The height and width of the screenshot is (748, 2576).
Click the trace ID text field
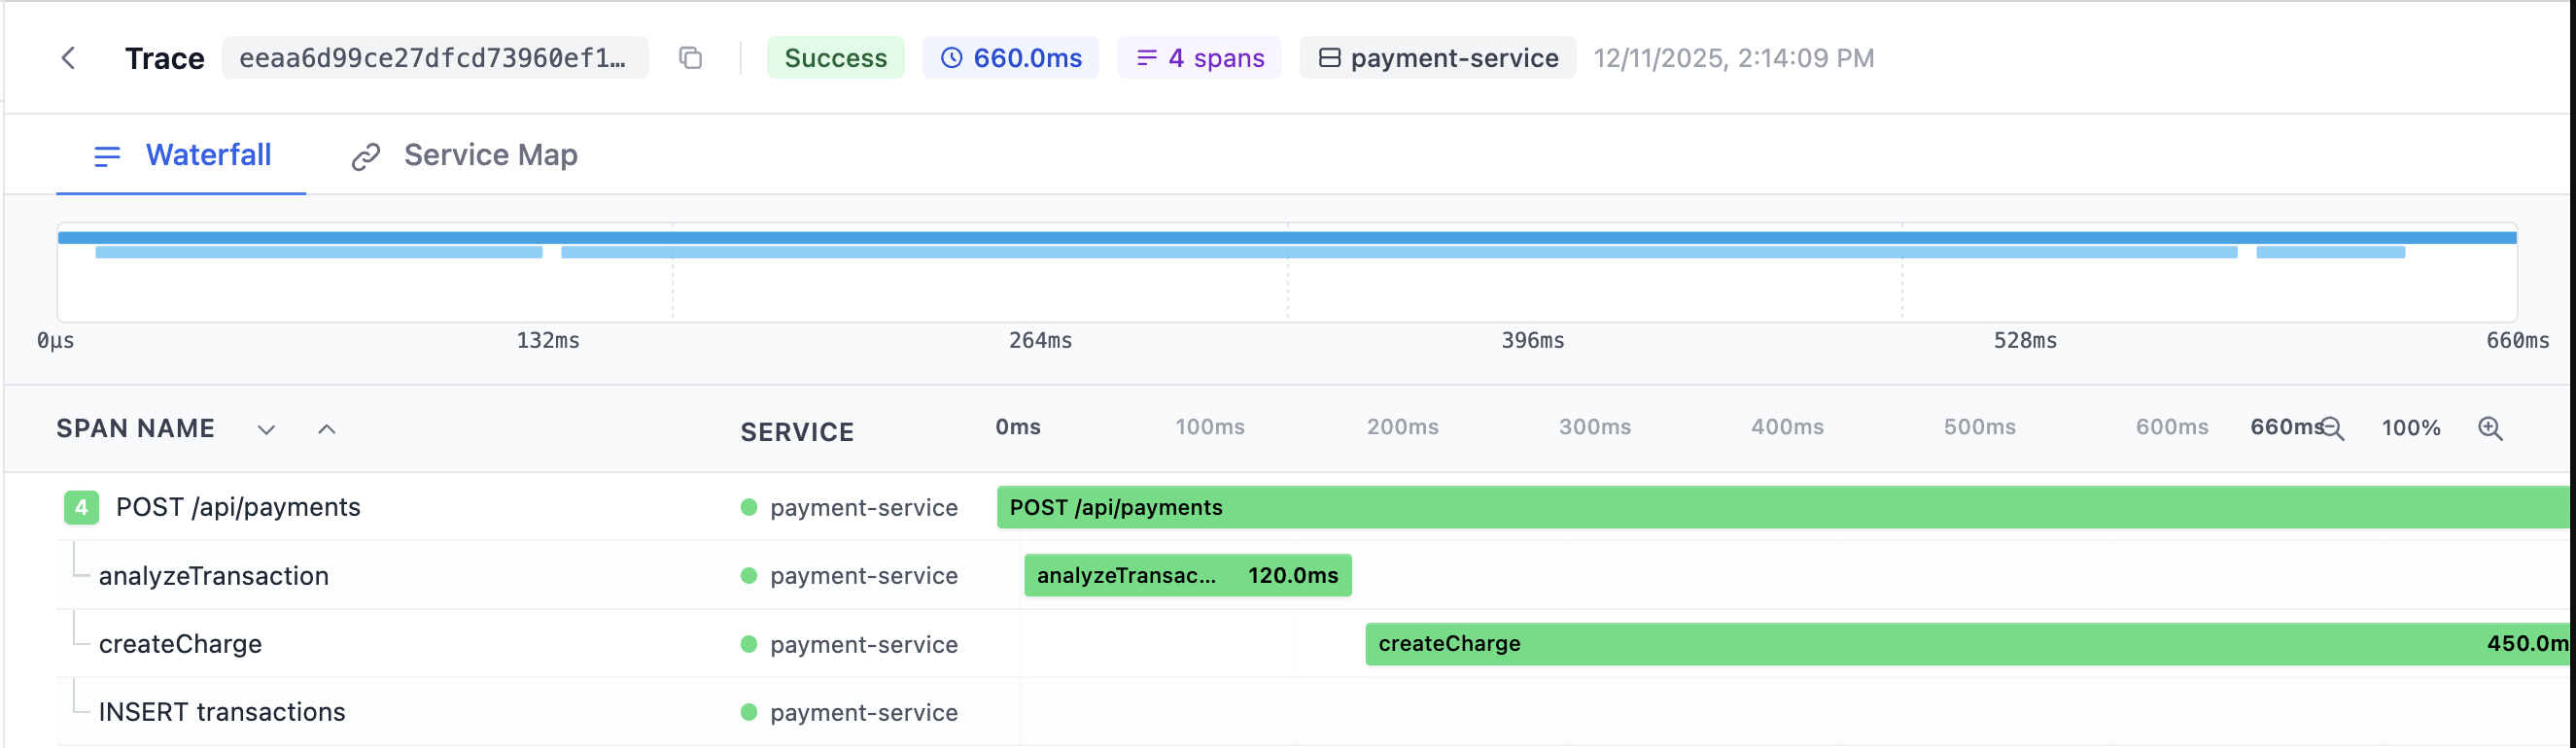click(434, 58)
